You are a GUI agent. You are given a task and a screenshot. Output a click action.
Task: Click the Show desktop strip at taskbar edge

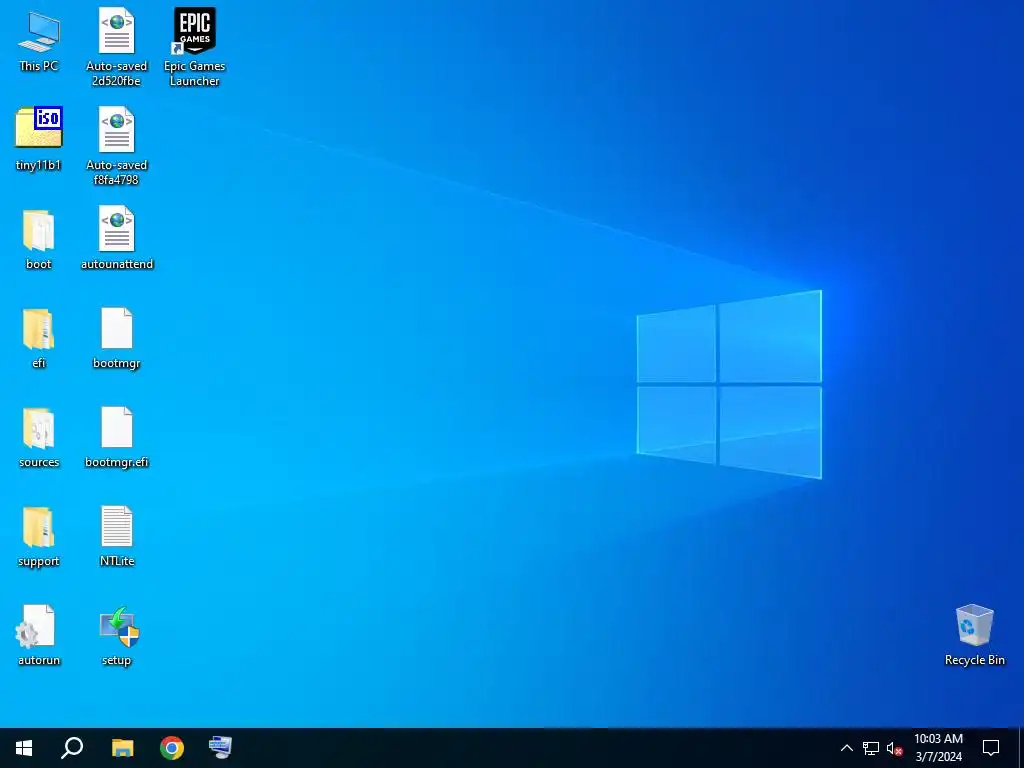(x=1021, y=748)
